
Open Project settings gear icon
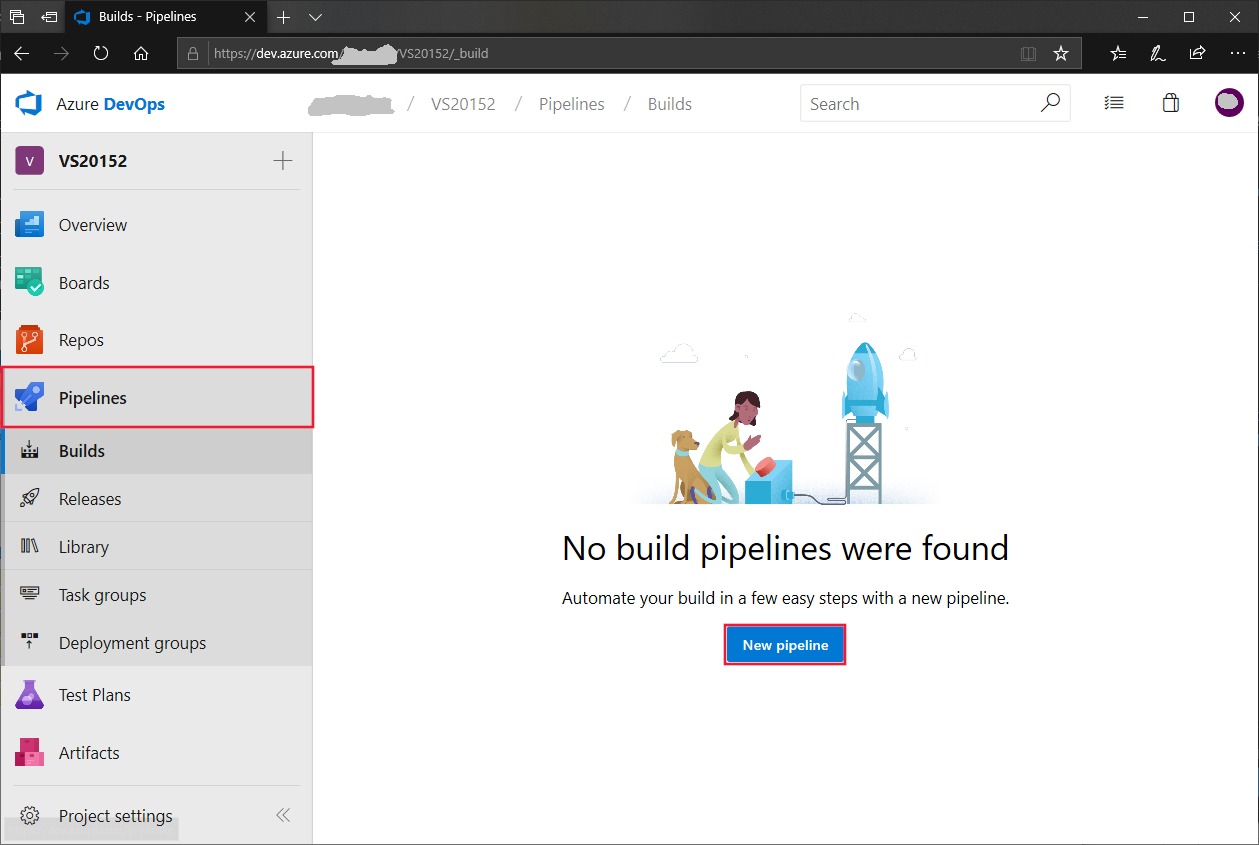pos(29,816)
